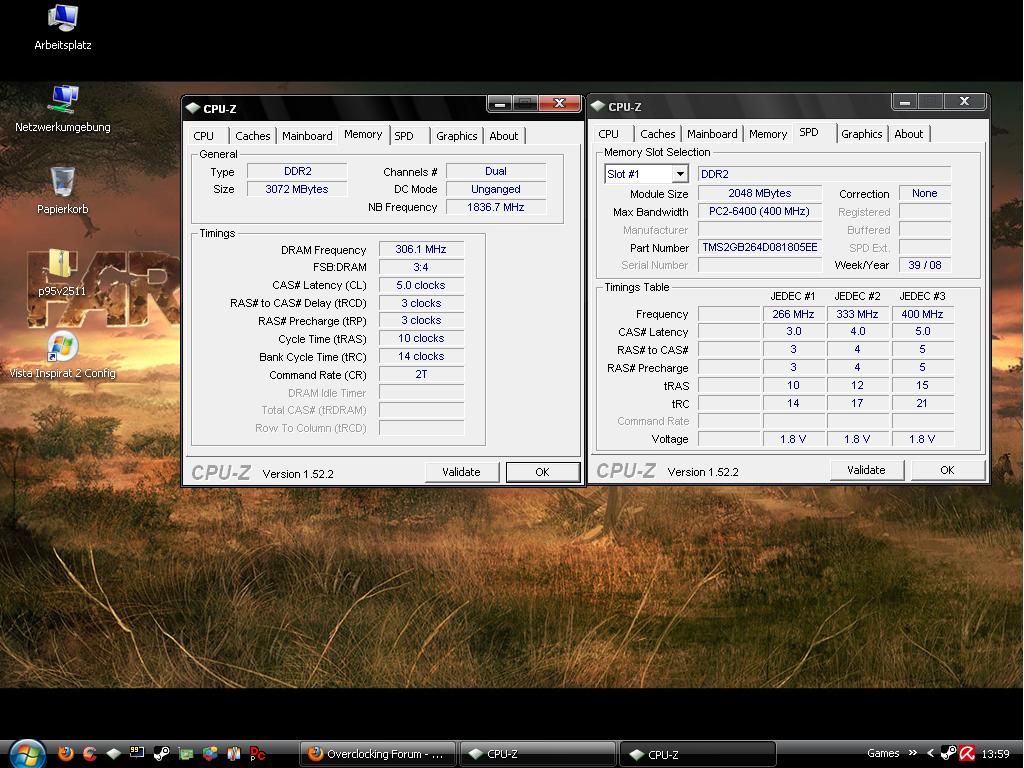The image size is (1024, 768).
Task: Click the Start orb button
Action: 26,753
